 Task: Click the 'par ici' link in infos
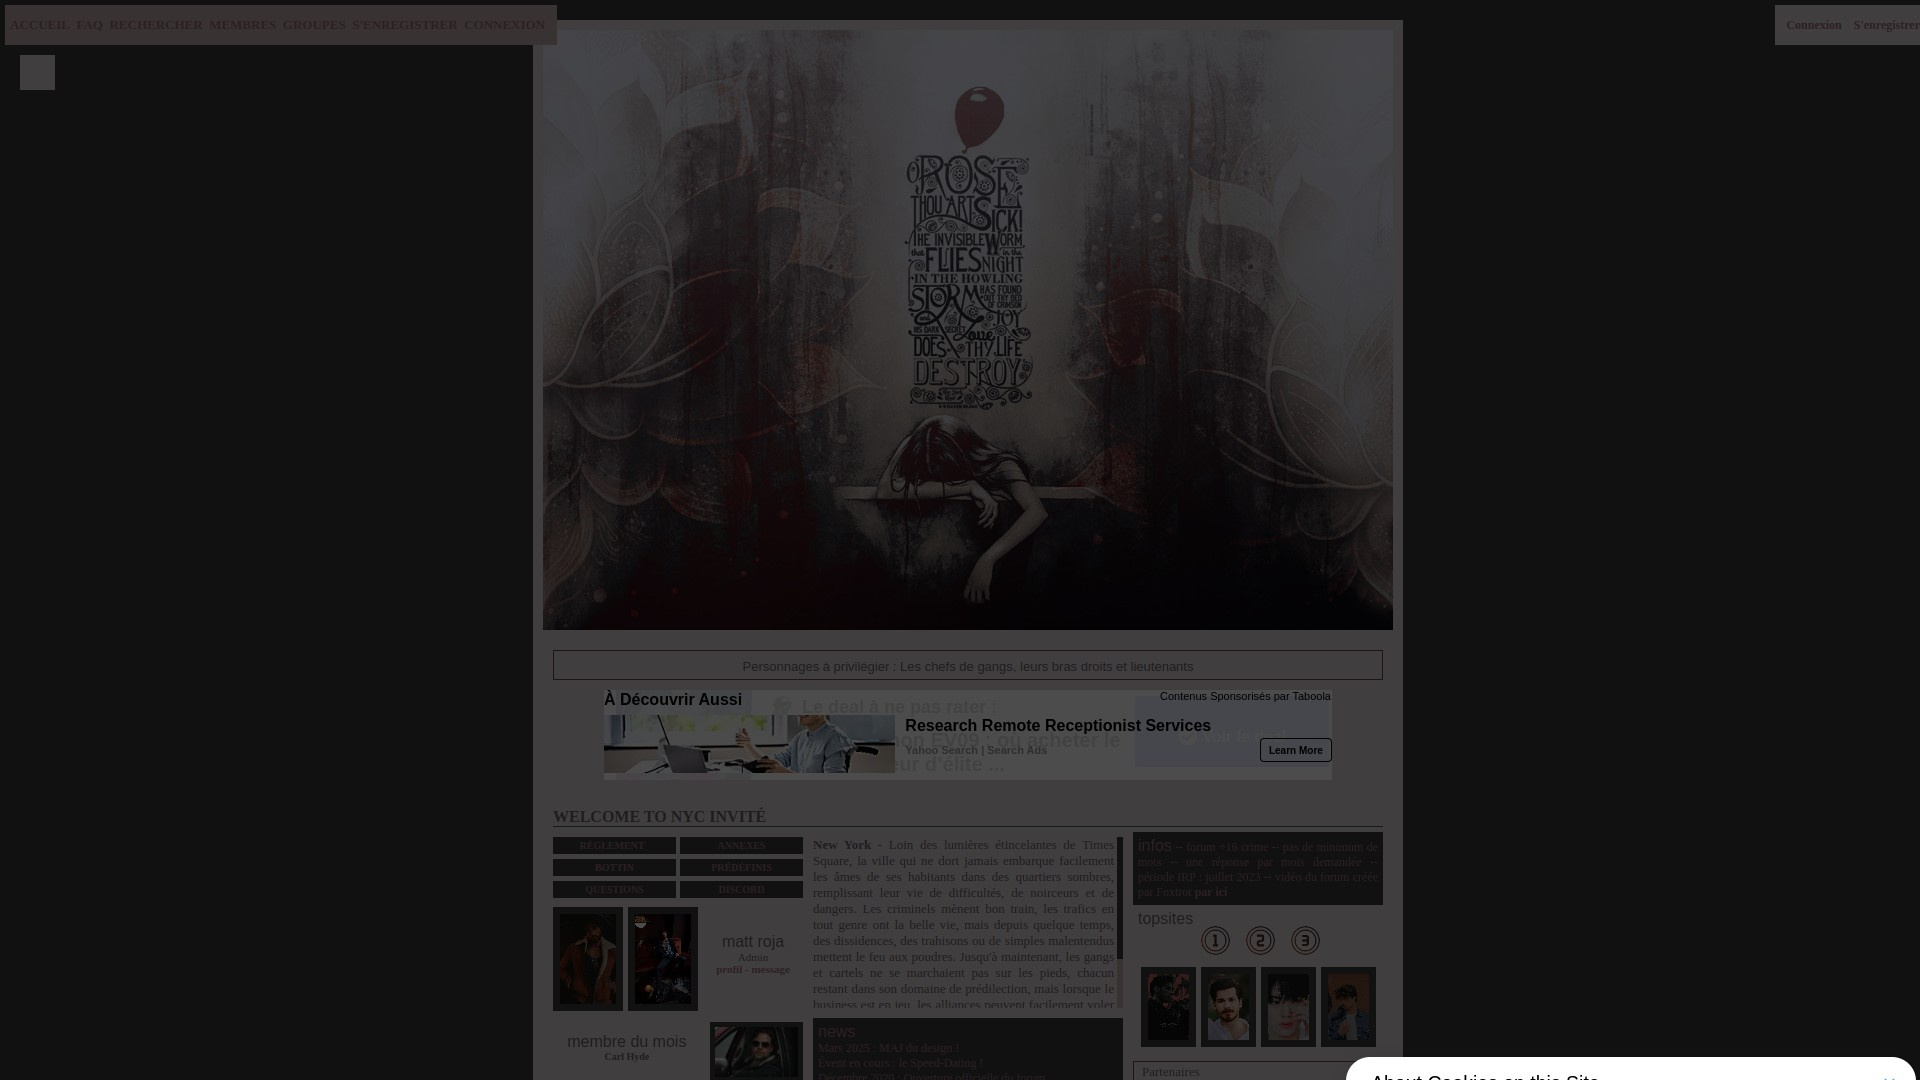1210,892
